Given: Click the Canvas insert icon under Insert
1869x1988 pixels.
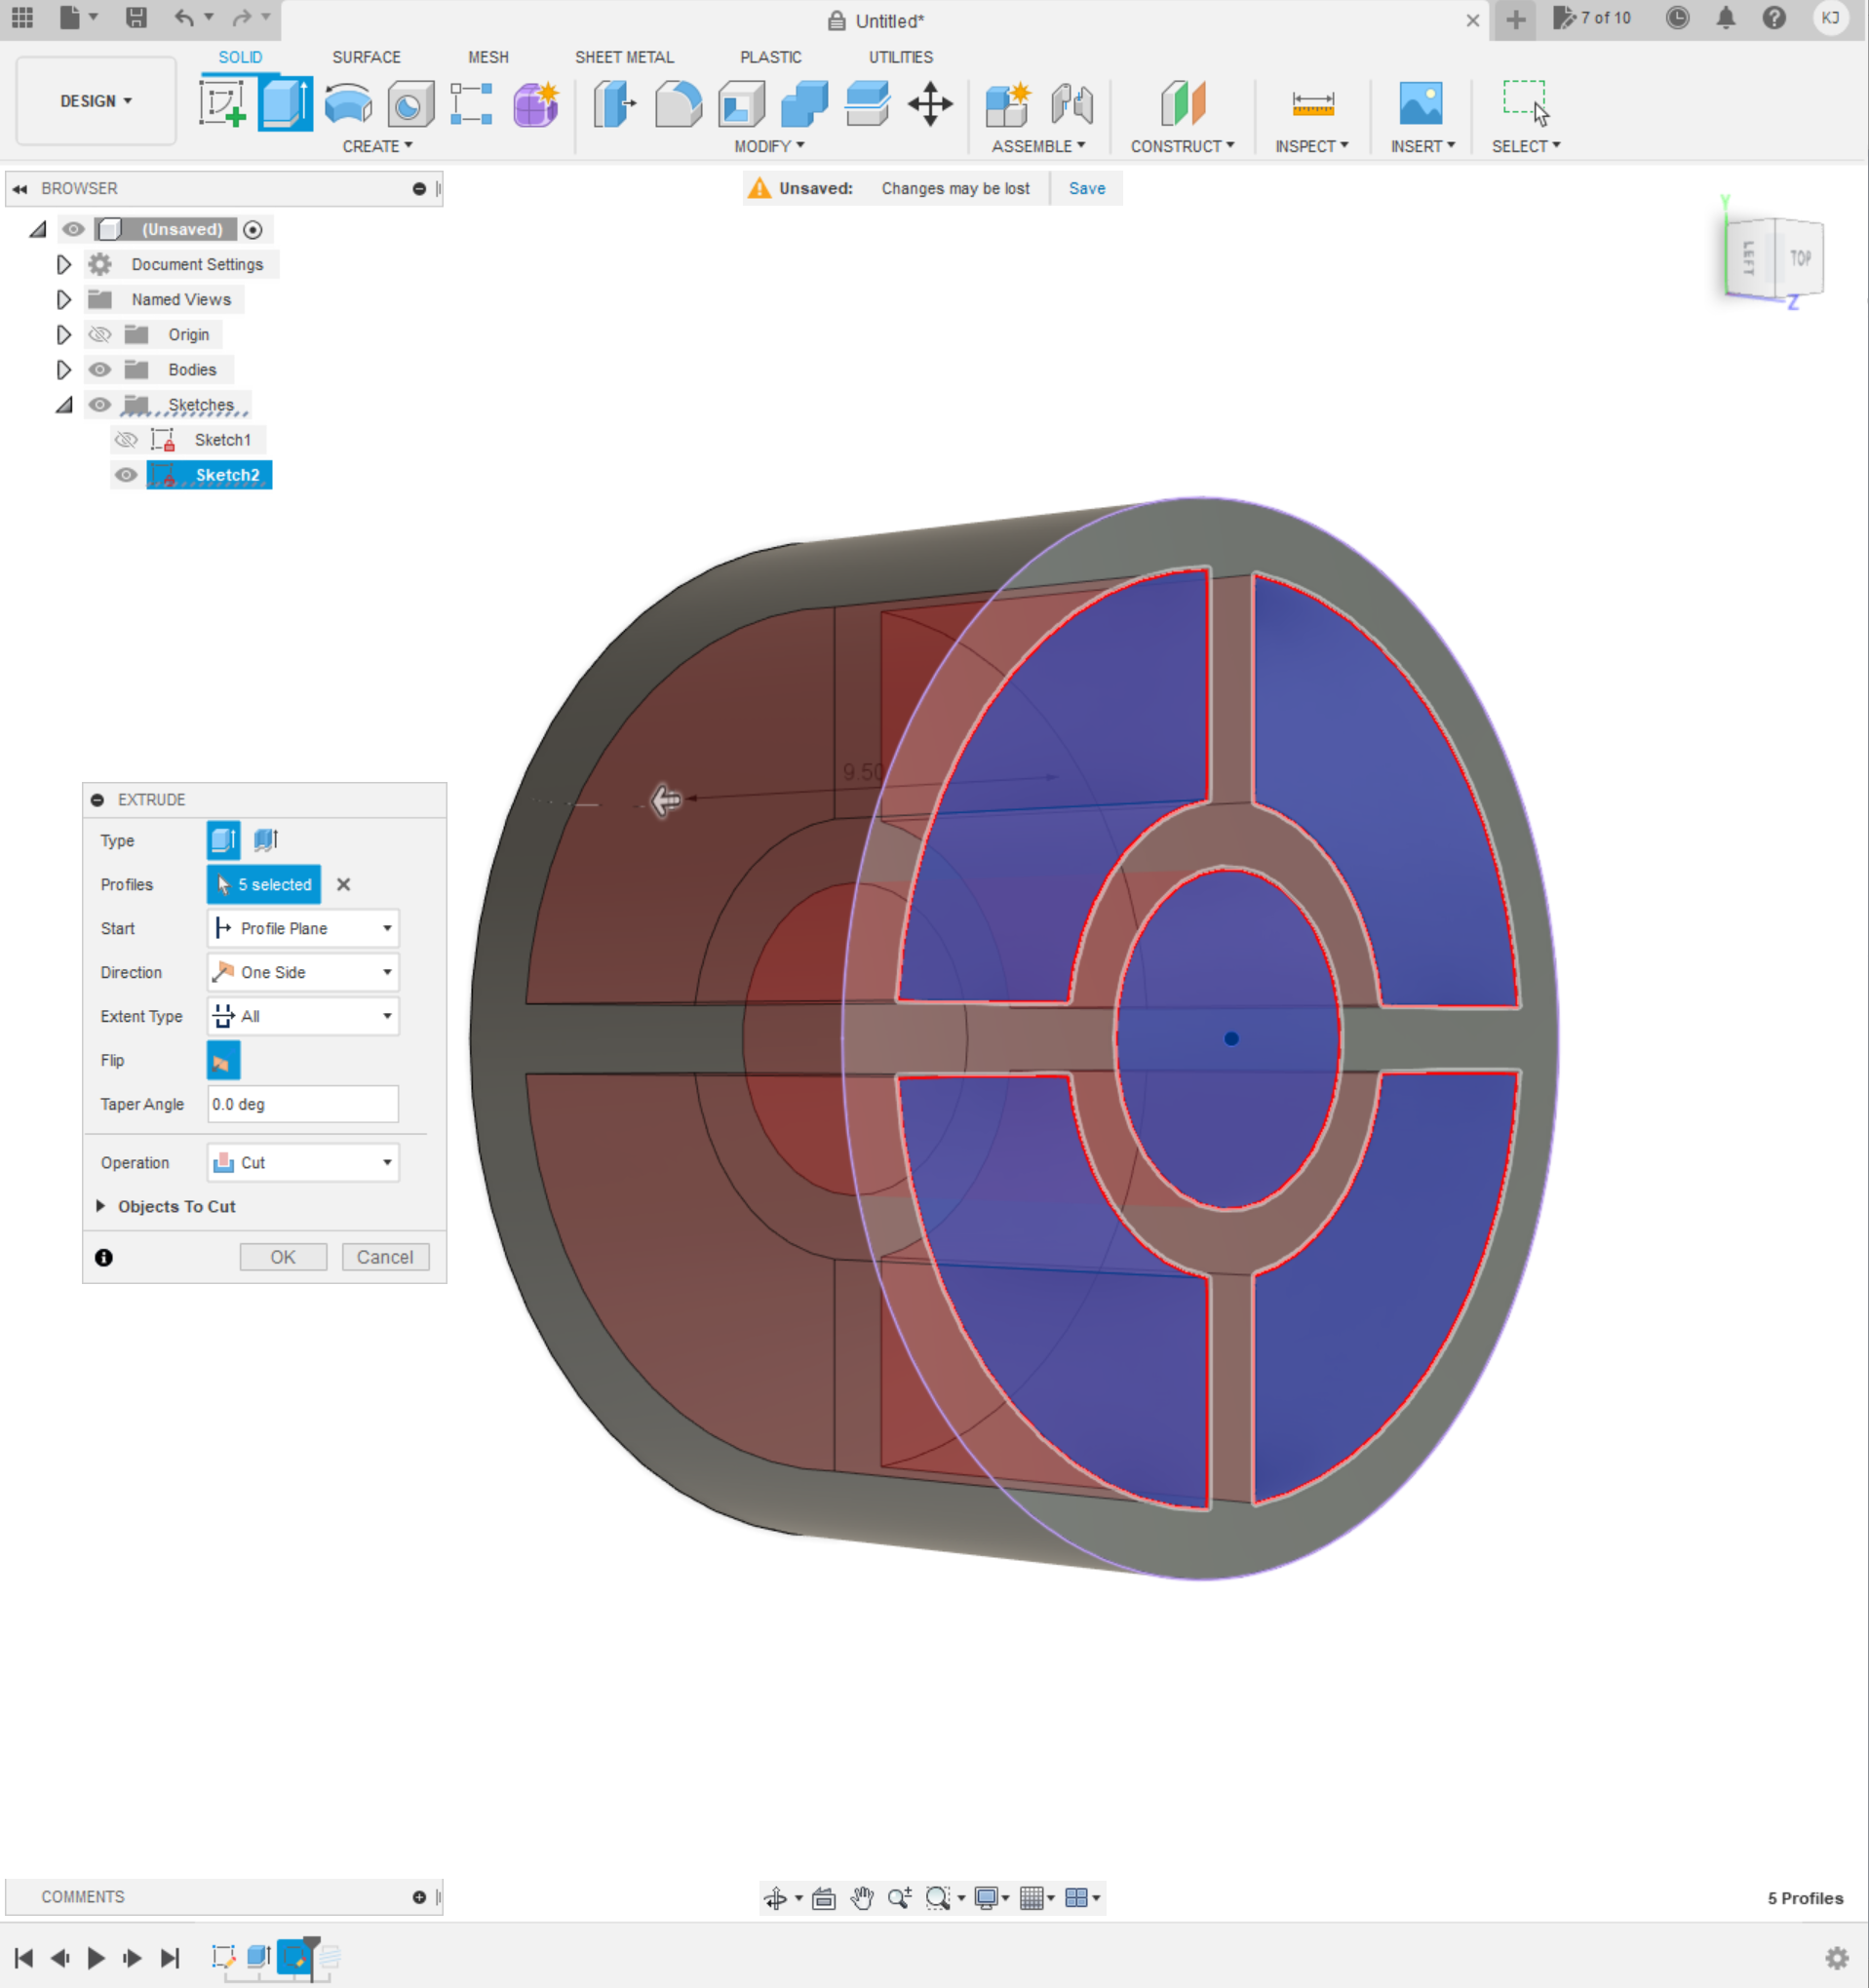Looking at the screenshot, I should [x=1422, y=103].
